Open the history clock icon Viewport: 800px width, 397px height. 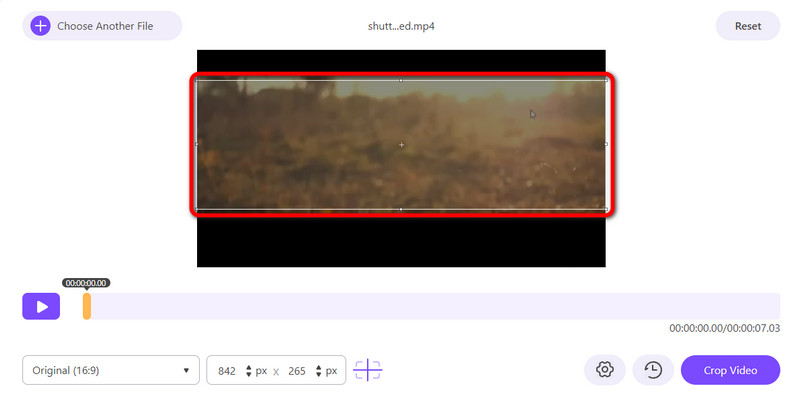click(x=653, y=370)
